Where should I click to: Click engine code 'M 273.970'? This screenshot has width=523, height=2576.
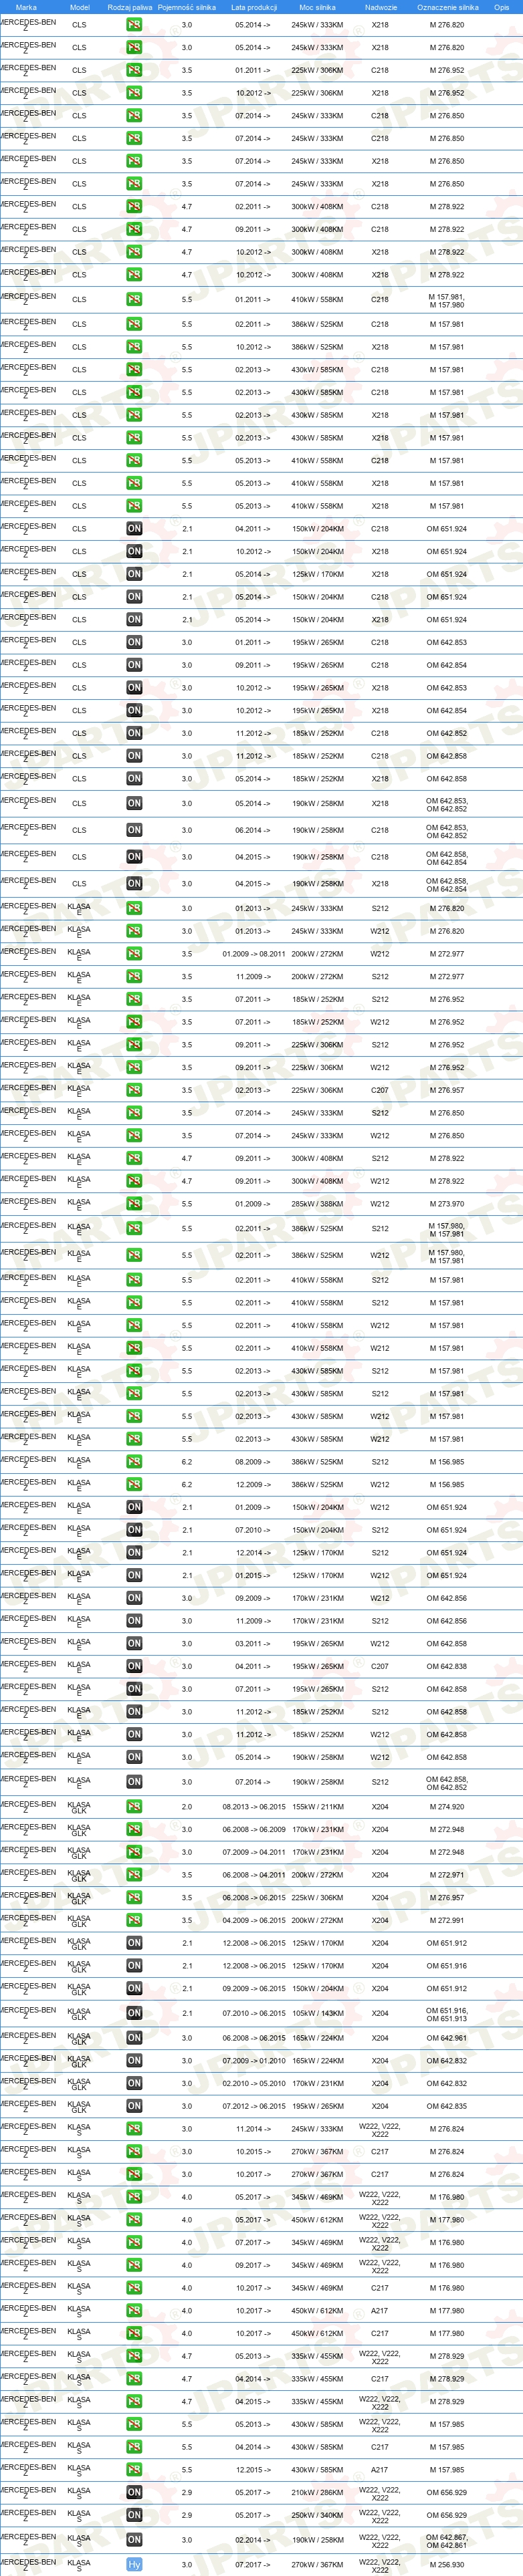click(x=446, y=1204)
